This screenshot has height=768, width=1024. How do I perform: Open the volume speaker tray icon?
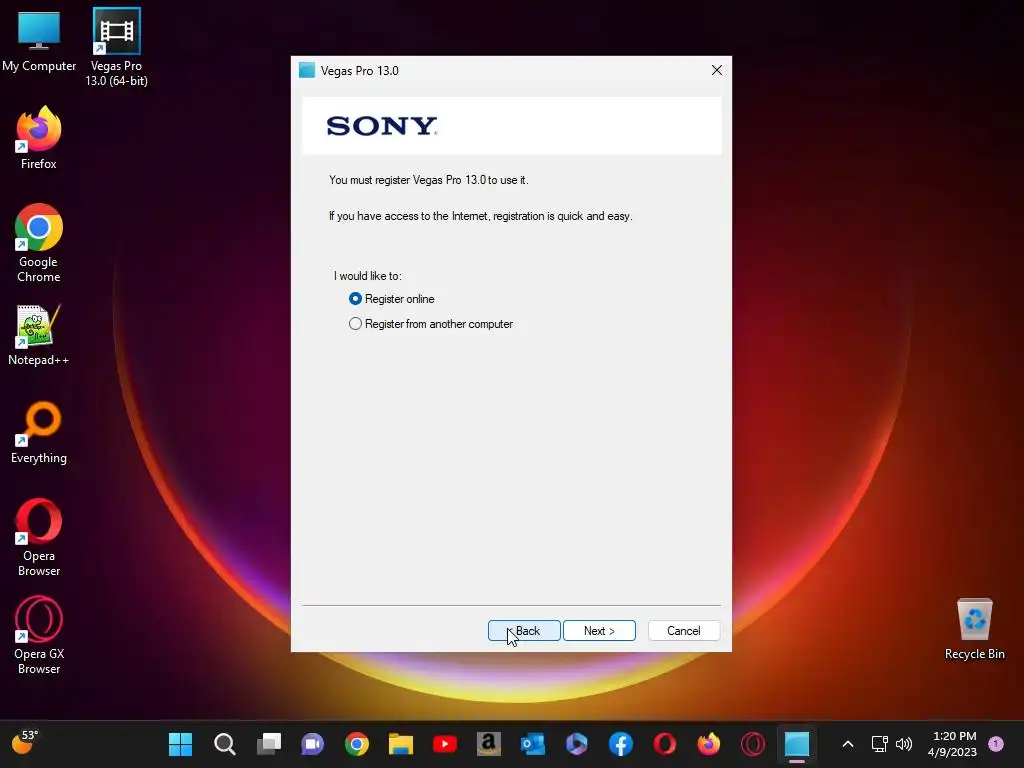tap(904, 744)
